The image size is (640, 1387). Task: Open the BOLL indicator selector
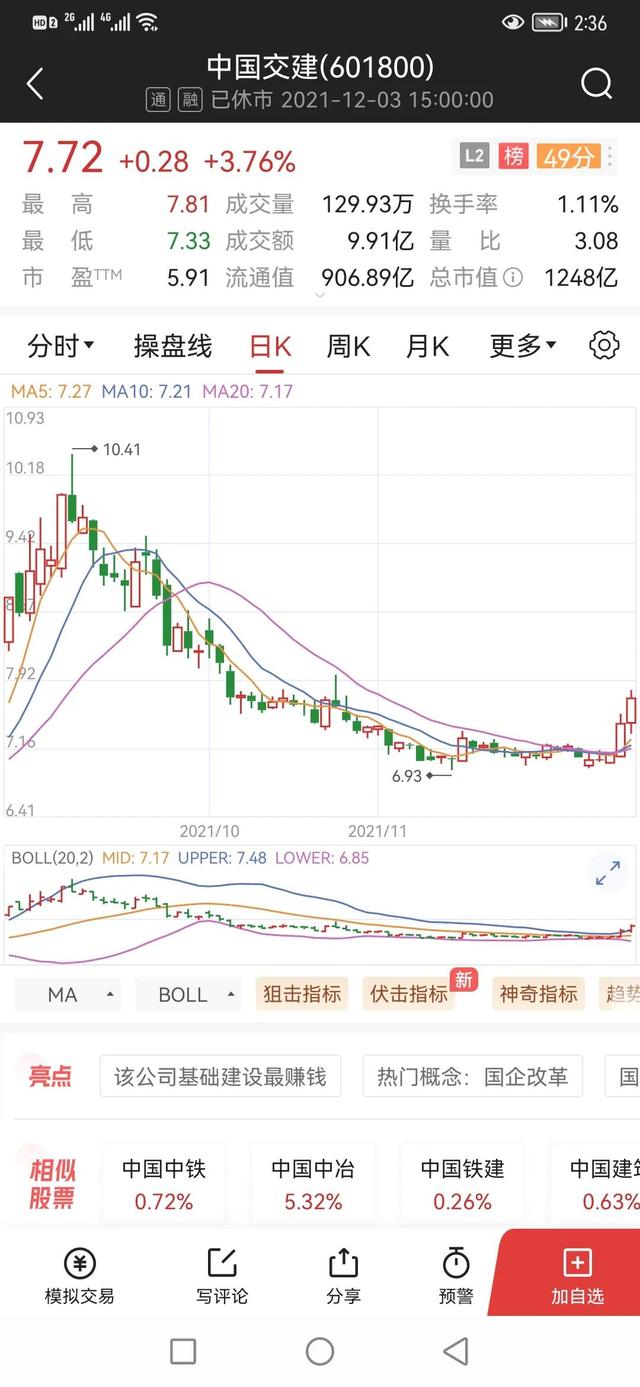(188, 994)
